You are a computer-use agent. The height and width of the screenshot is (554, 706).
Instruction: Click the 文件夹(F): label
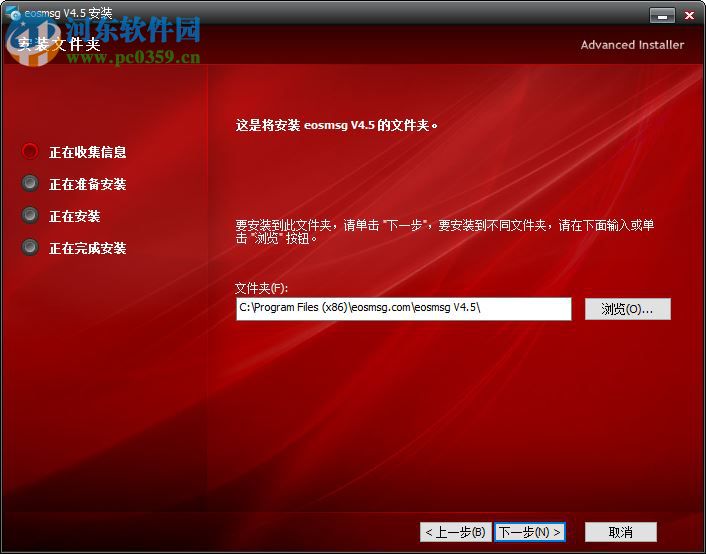point(261,288)
